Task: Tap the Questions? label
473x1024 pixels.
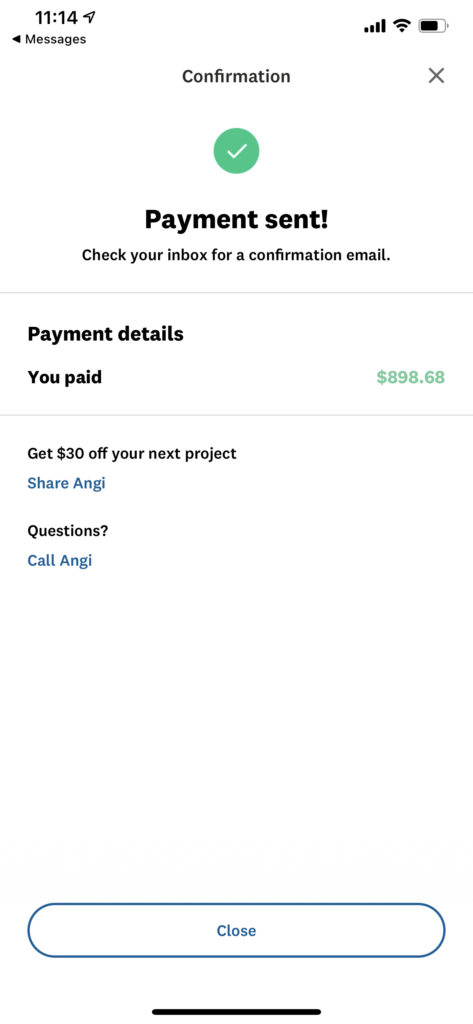Action: (68, 531)
